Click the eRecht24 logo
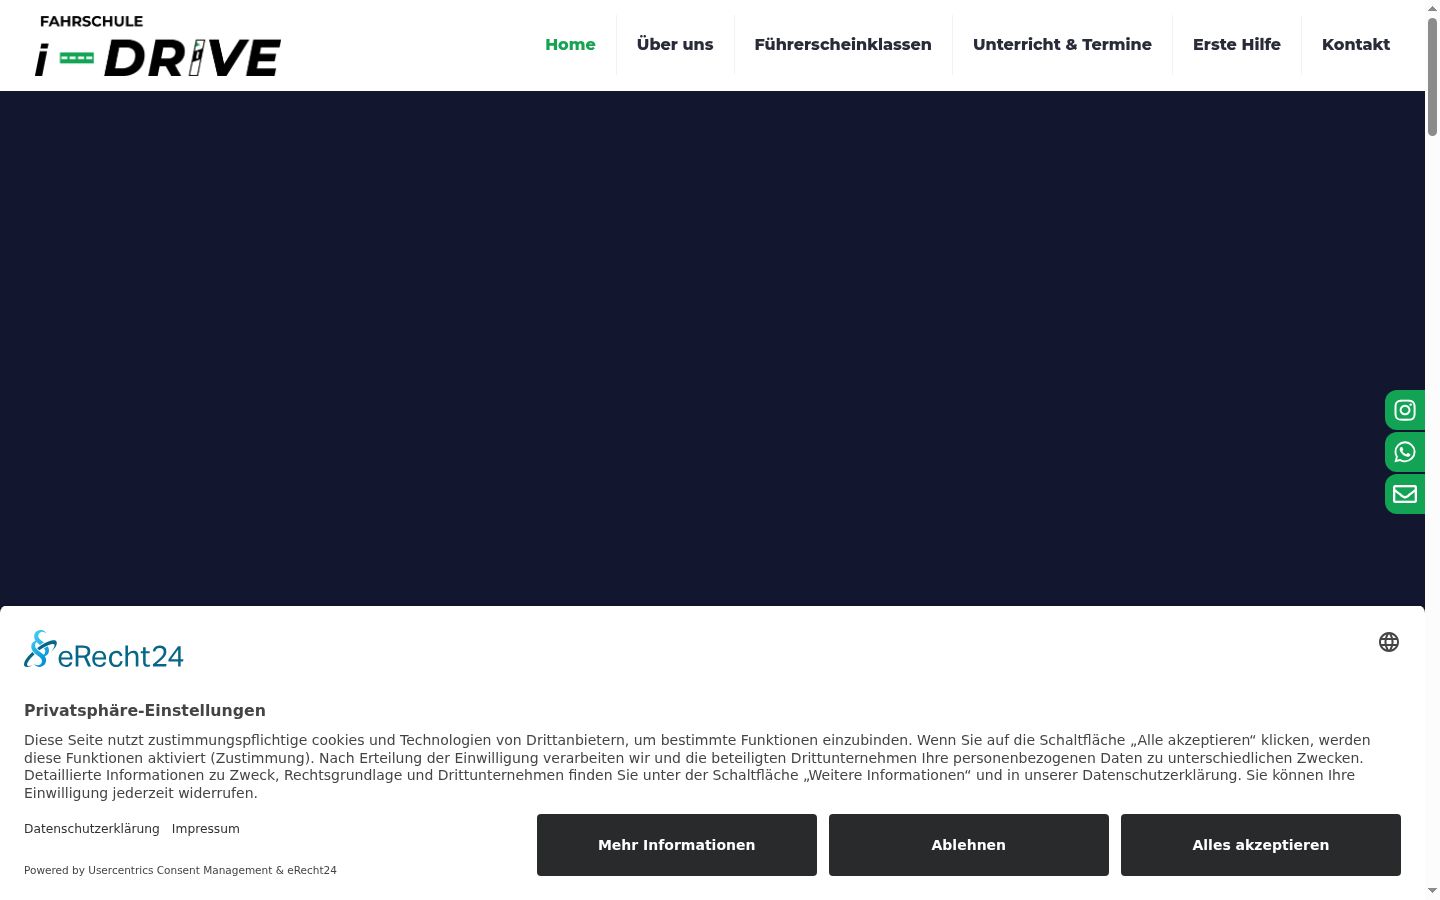This screenshot has width=1440, height=900. click(x=104, y=650)
